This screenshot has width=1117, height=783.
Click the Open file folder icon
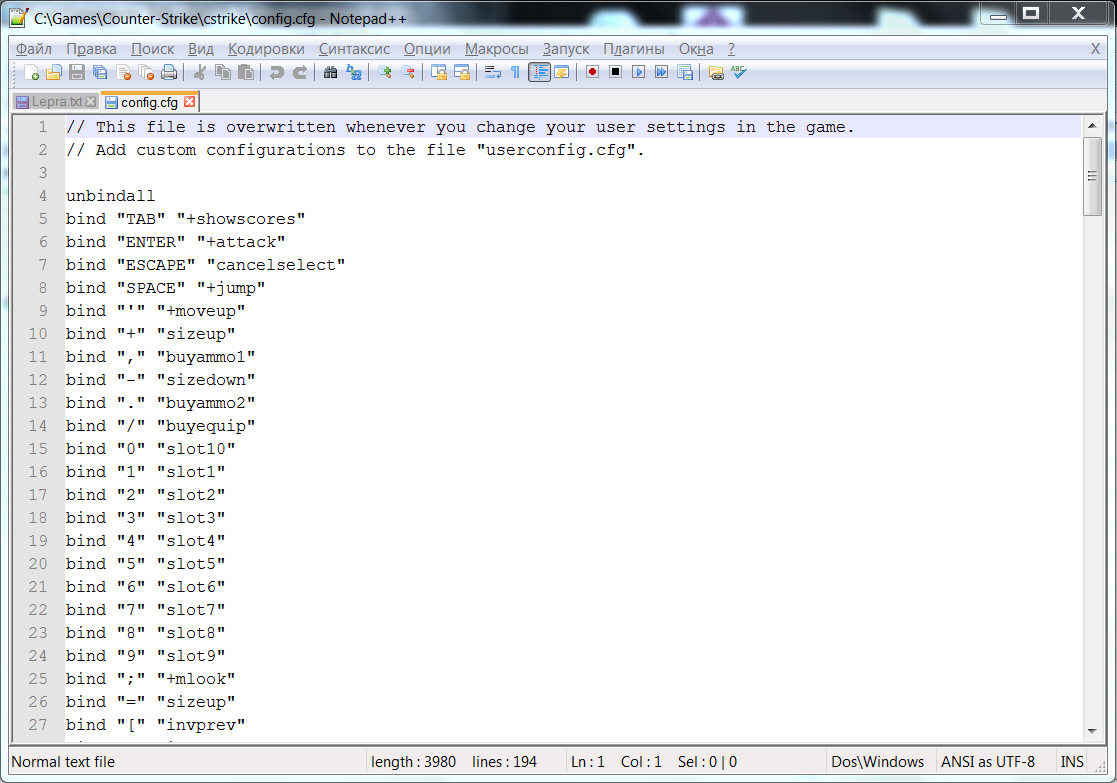pos(54,73)
